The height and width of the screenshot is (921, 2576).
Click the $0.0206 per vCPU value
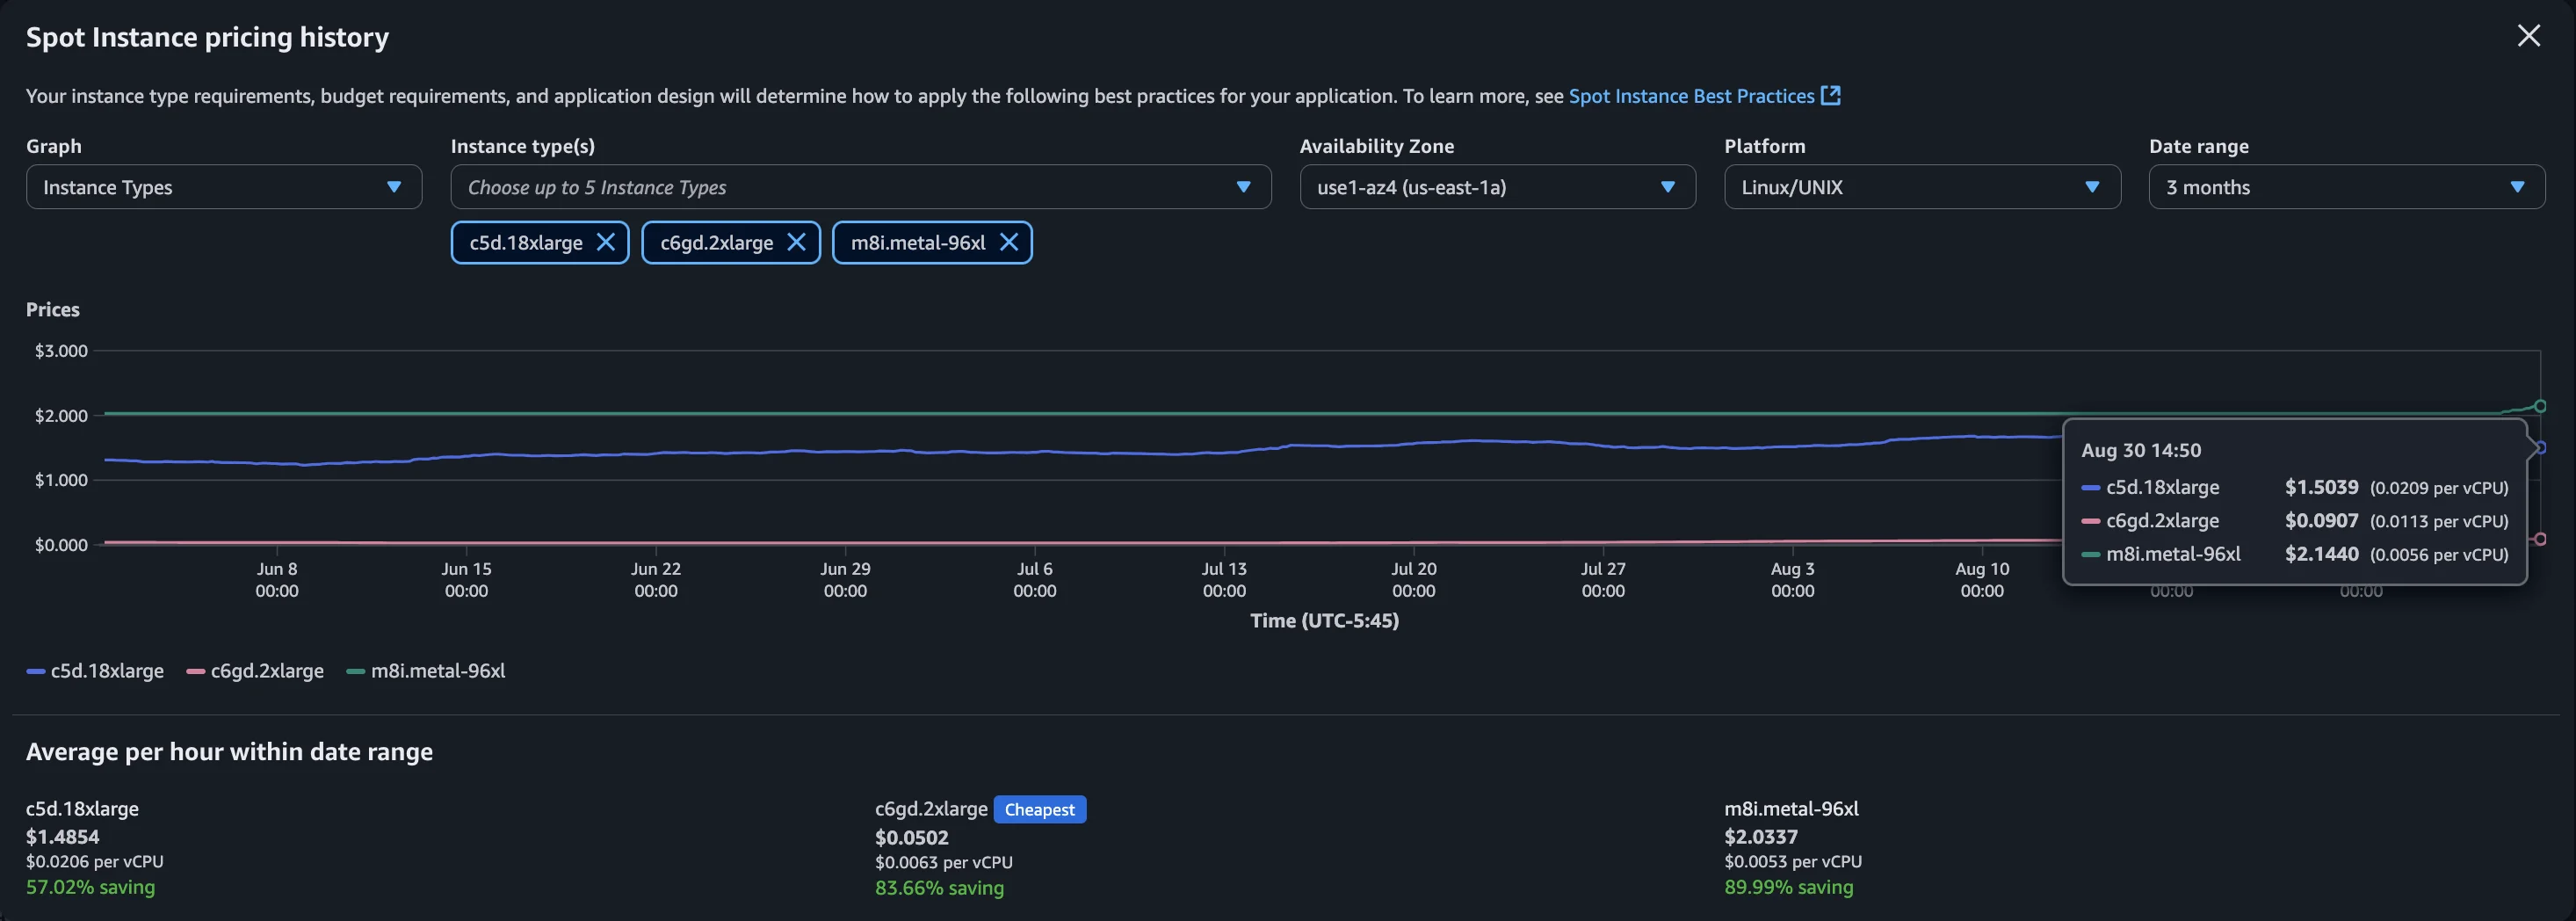[x=95, y=861]
